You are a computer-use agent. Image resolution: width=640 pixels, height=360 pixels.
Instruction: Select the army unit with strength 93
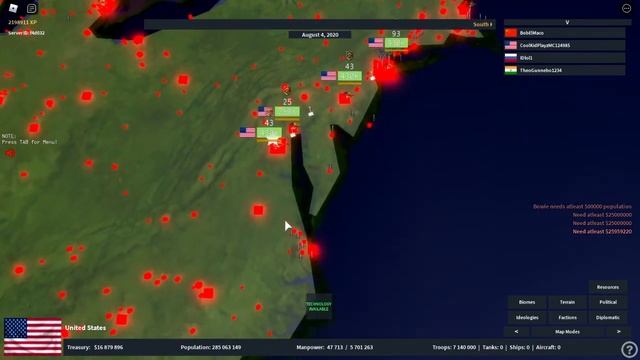point(396,42)
